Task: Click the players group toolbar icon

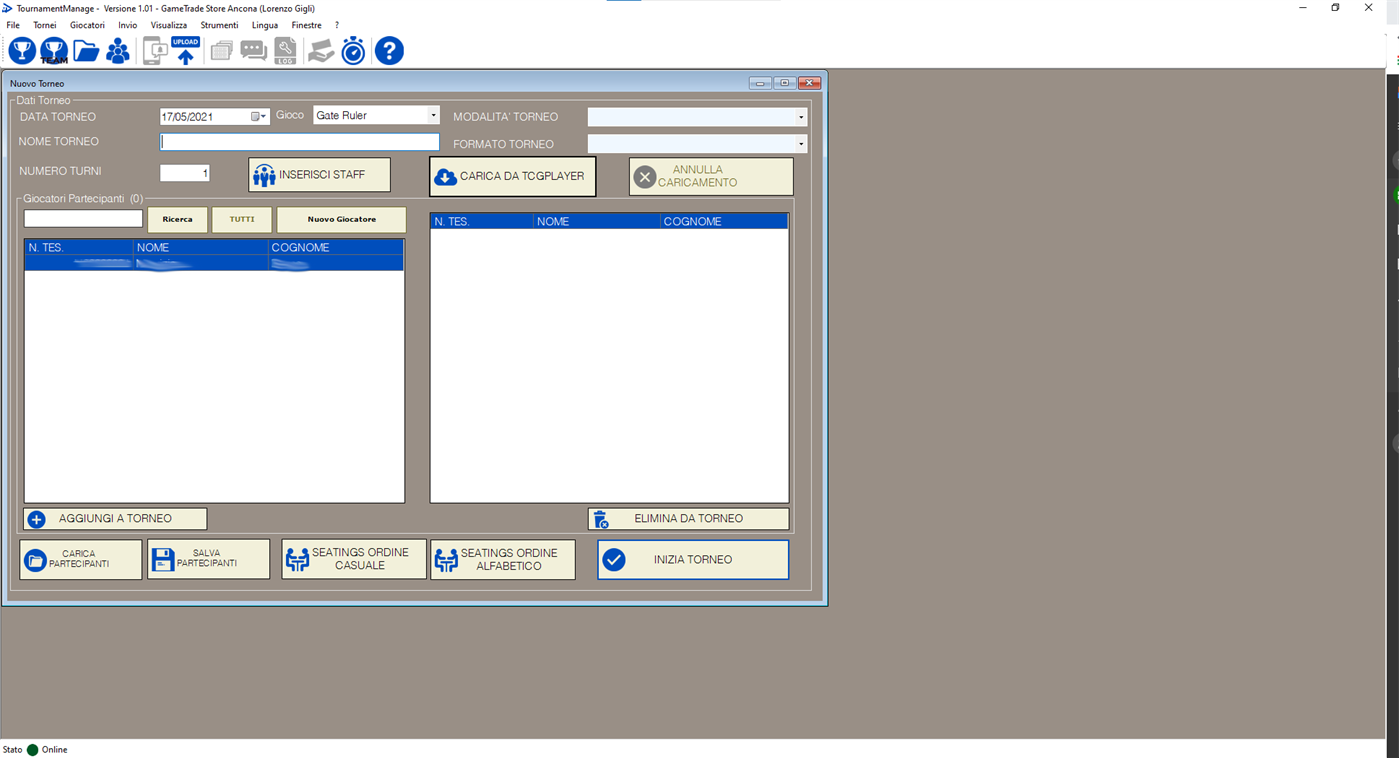Action: click(118, 51)
